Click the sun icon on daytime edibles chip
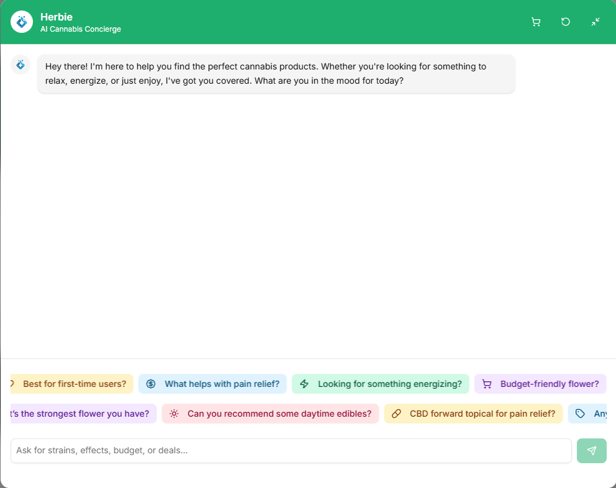This screenshot has height=488, width=616. [x=174, y=414]
